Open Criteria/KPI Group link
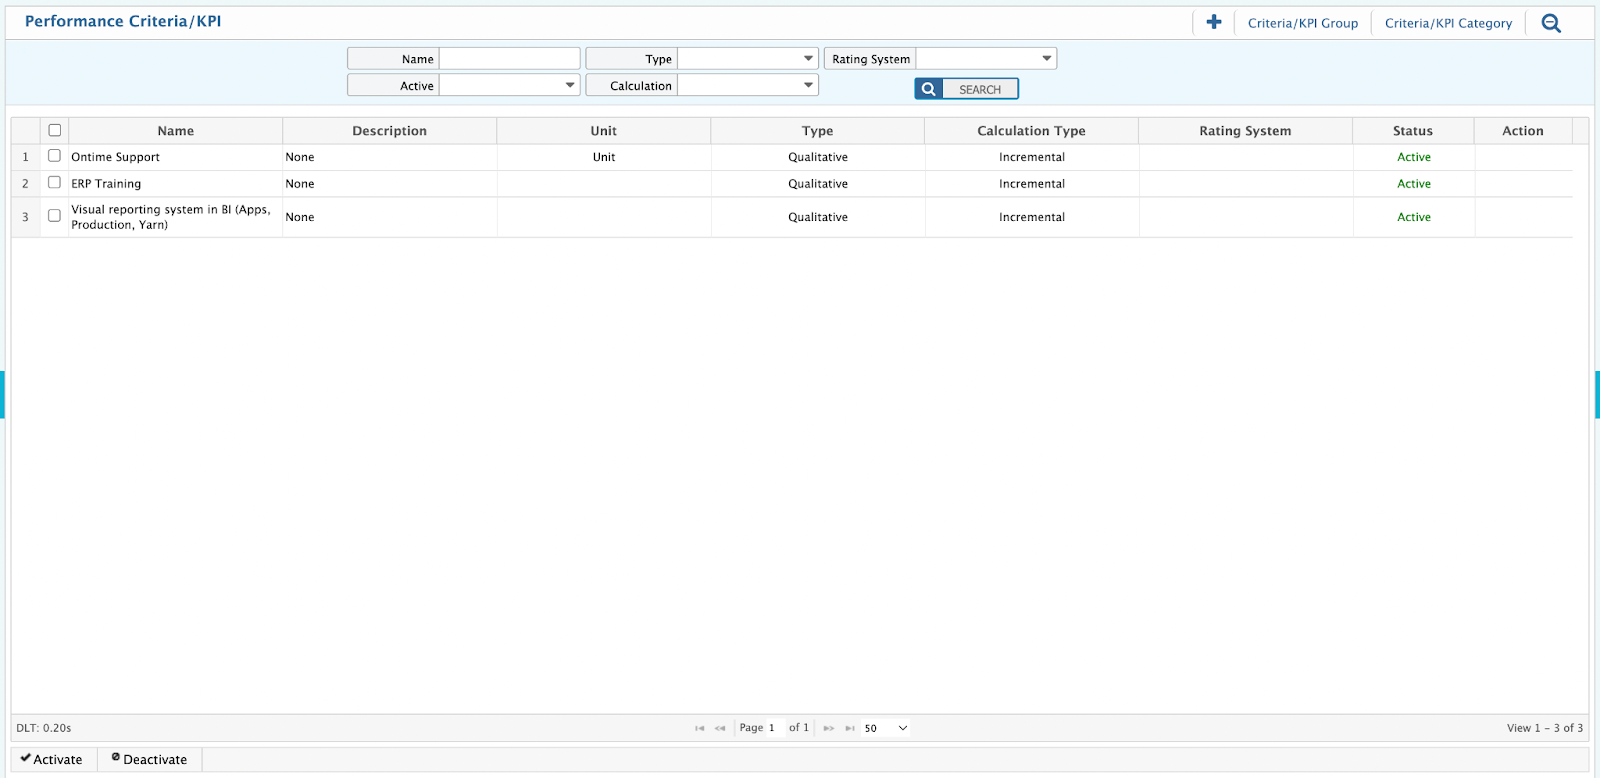Viewport: 1600px width, 778px height. (1302, 23)
